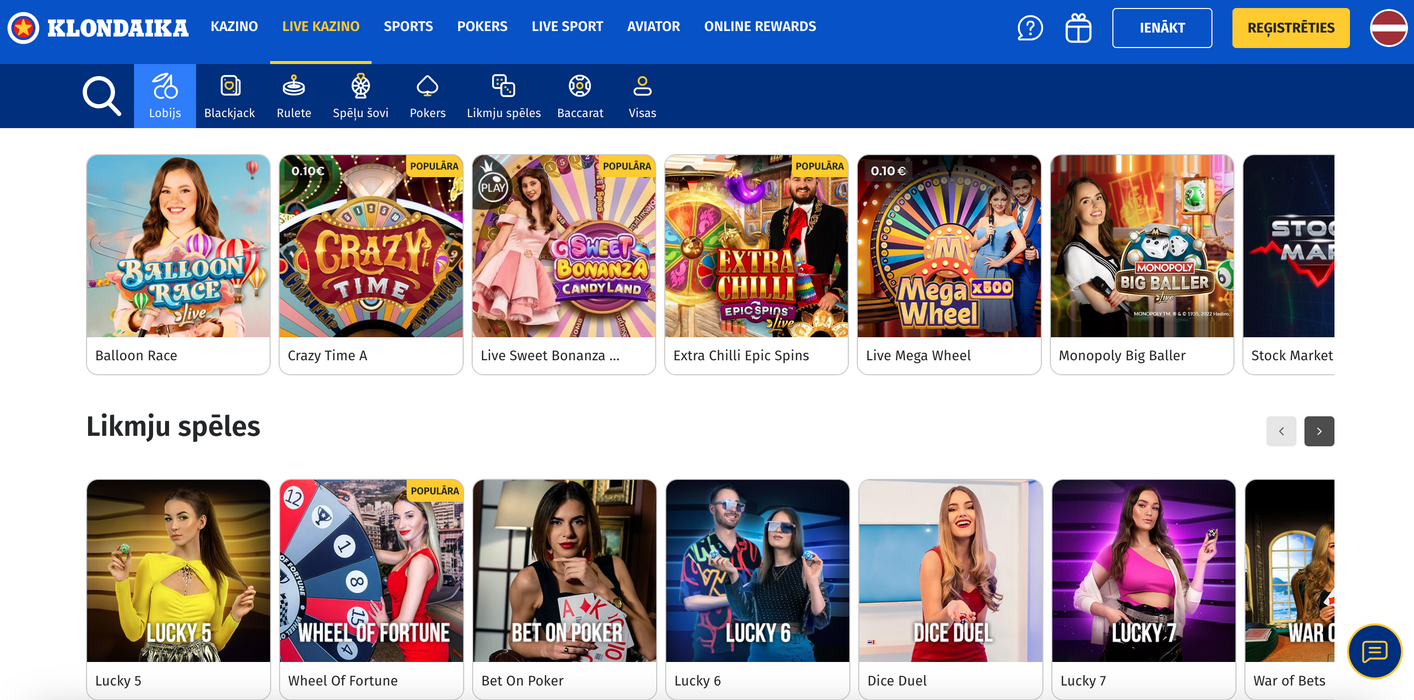
Task: Open the Pokers top menu item
Action: pyautogui.click(x=482, y=27)
